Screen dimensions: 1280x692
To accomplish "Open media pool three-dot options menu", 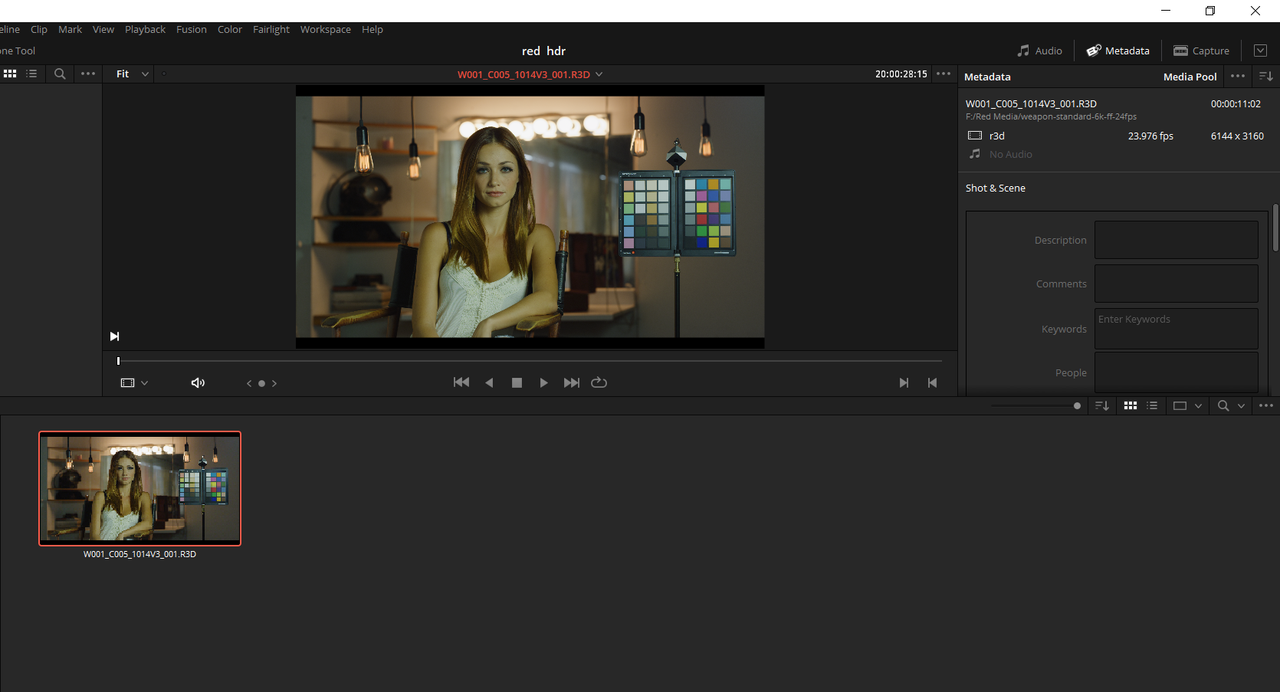I will tap(1266, 406).
